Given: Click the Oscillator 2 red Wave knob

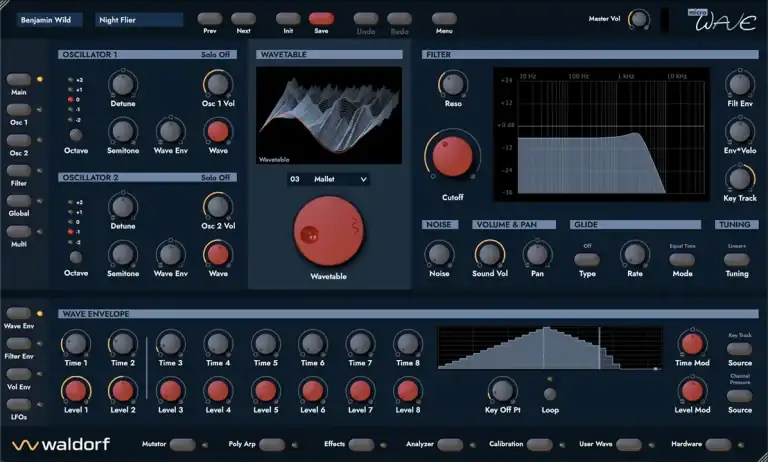Looking at the screenshot, I should coord(218,254).
